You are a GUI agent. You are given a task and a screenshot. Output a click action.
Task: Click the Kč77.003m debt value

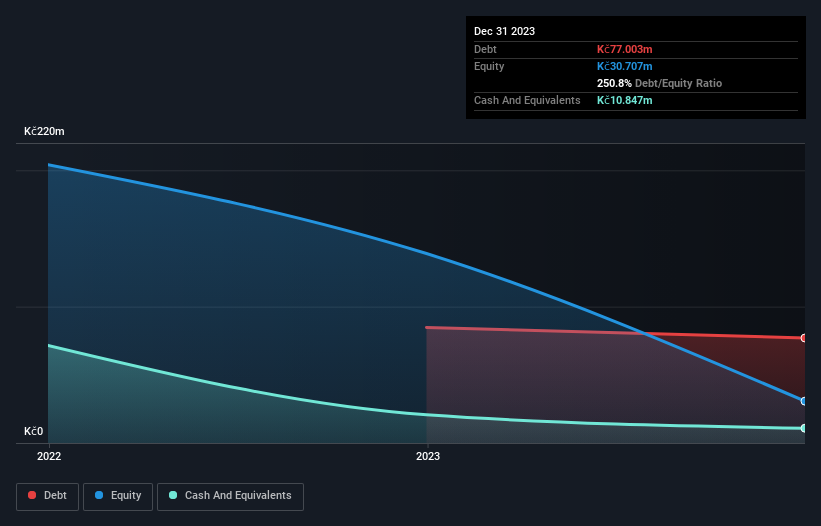coord(625,49)
